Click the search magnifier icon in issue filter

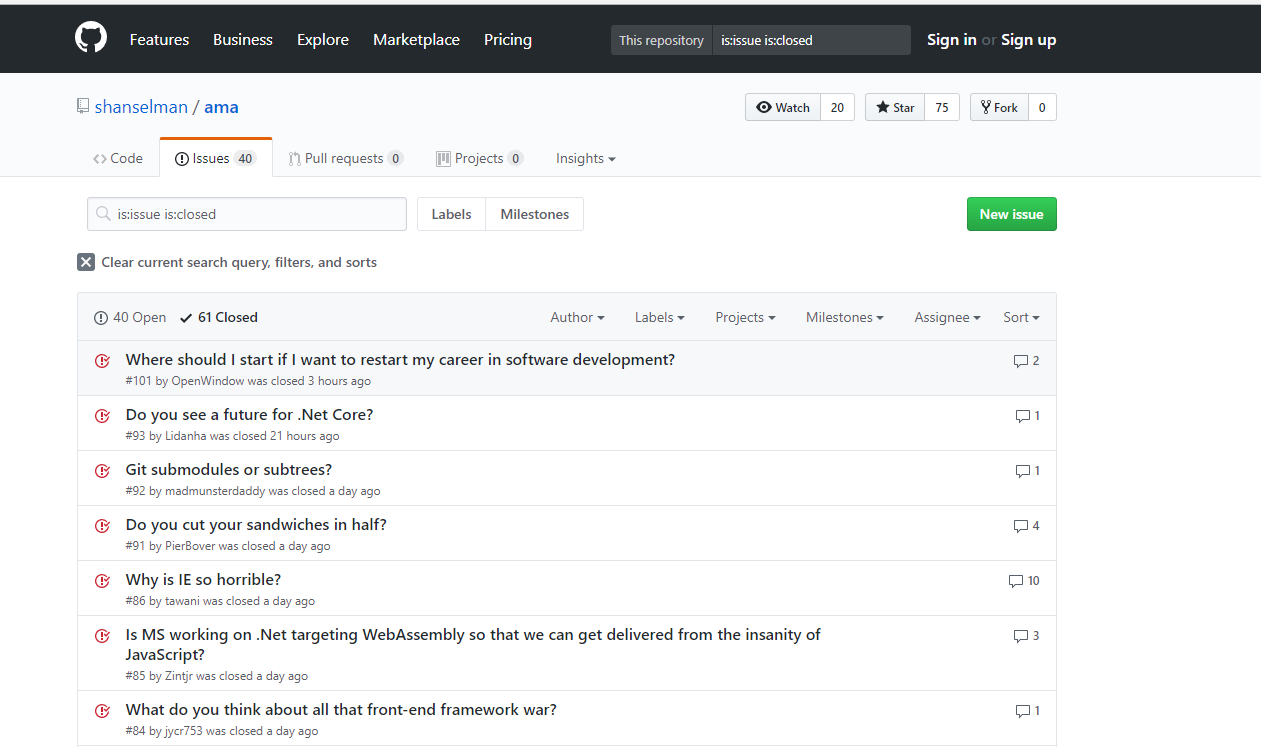coord(103,214)
